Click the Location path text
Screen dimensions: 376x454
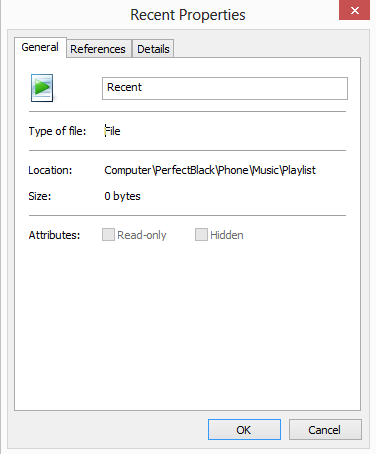(x=210, y=170)
